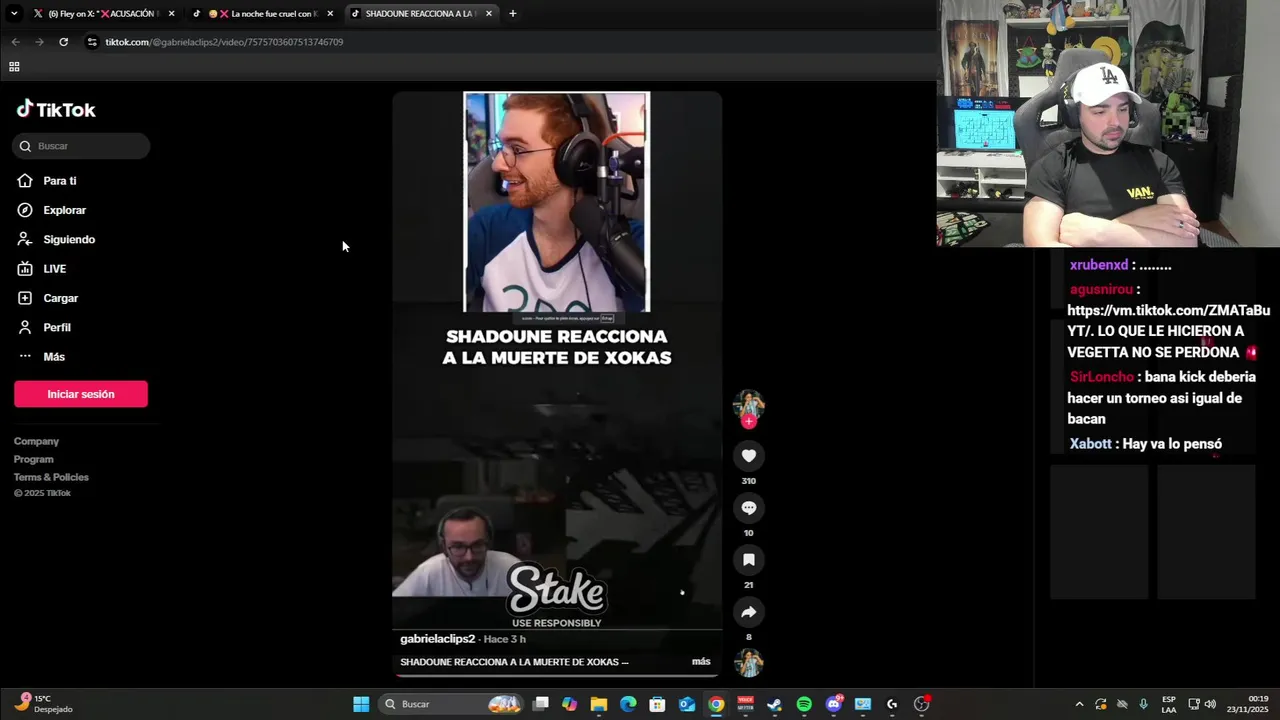Switch to 'La noche fue cruel' TikTok tab
Viewport: 1280px width, 720px height.
point(265,14)
